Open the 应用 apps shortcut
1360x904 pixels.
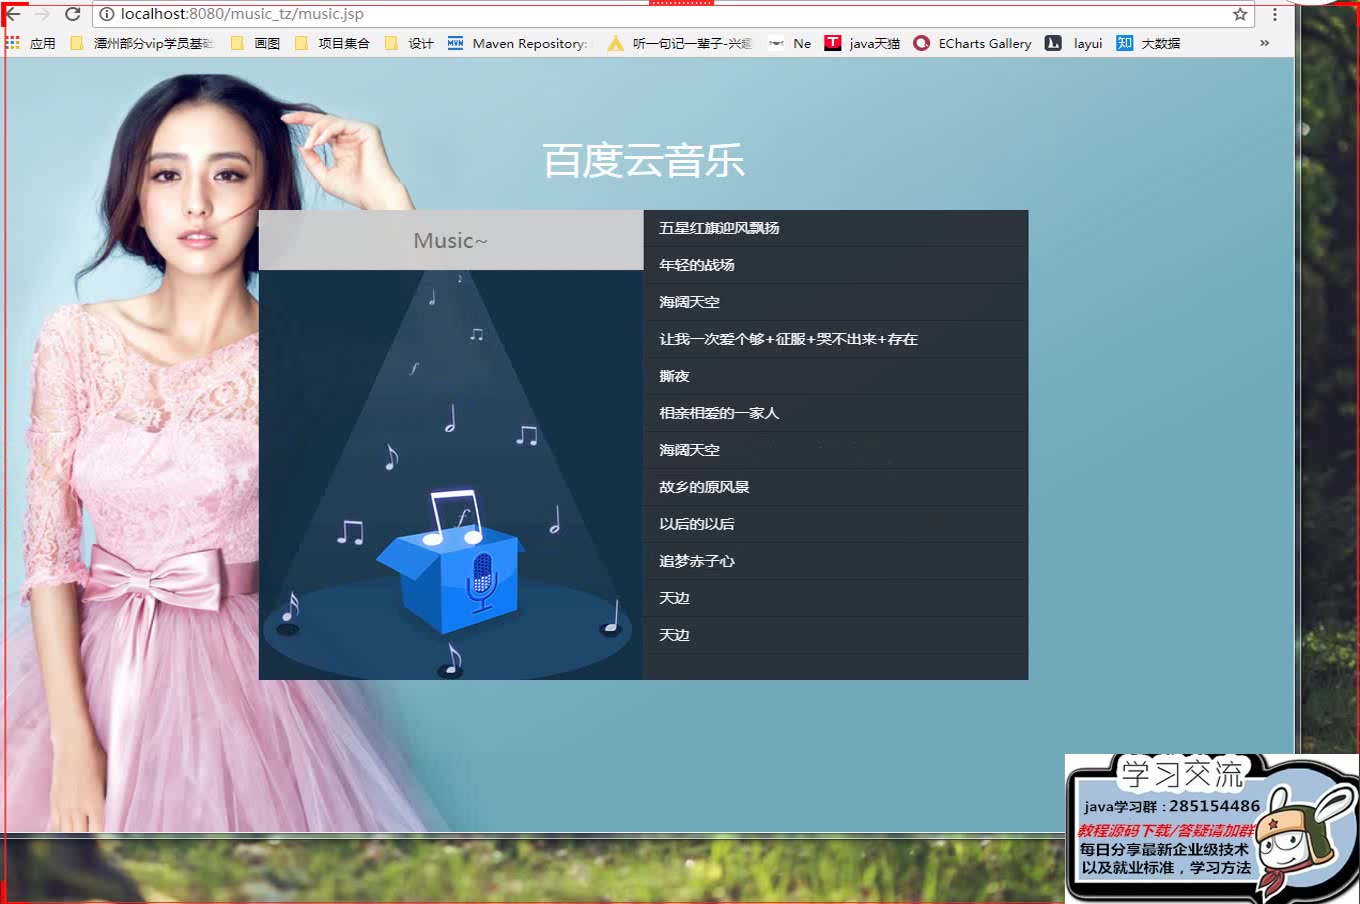tap(31, 43)
